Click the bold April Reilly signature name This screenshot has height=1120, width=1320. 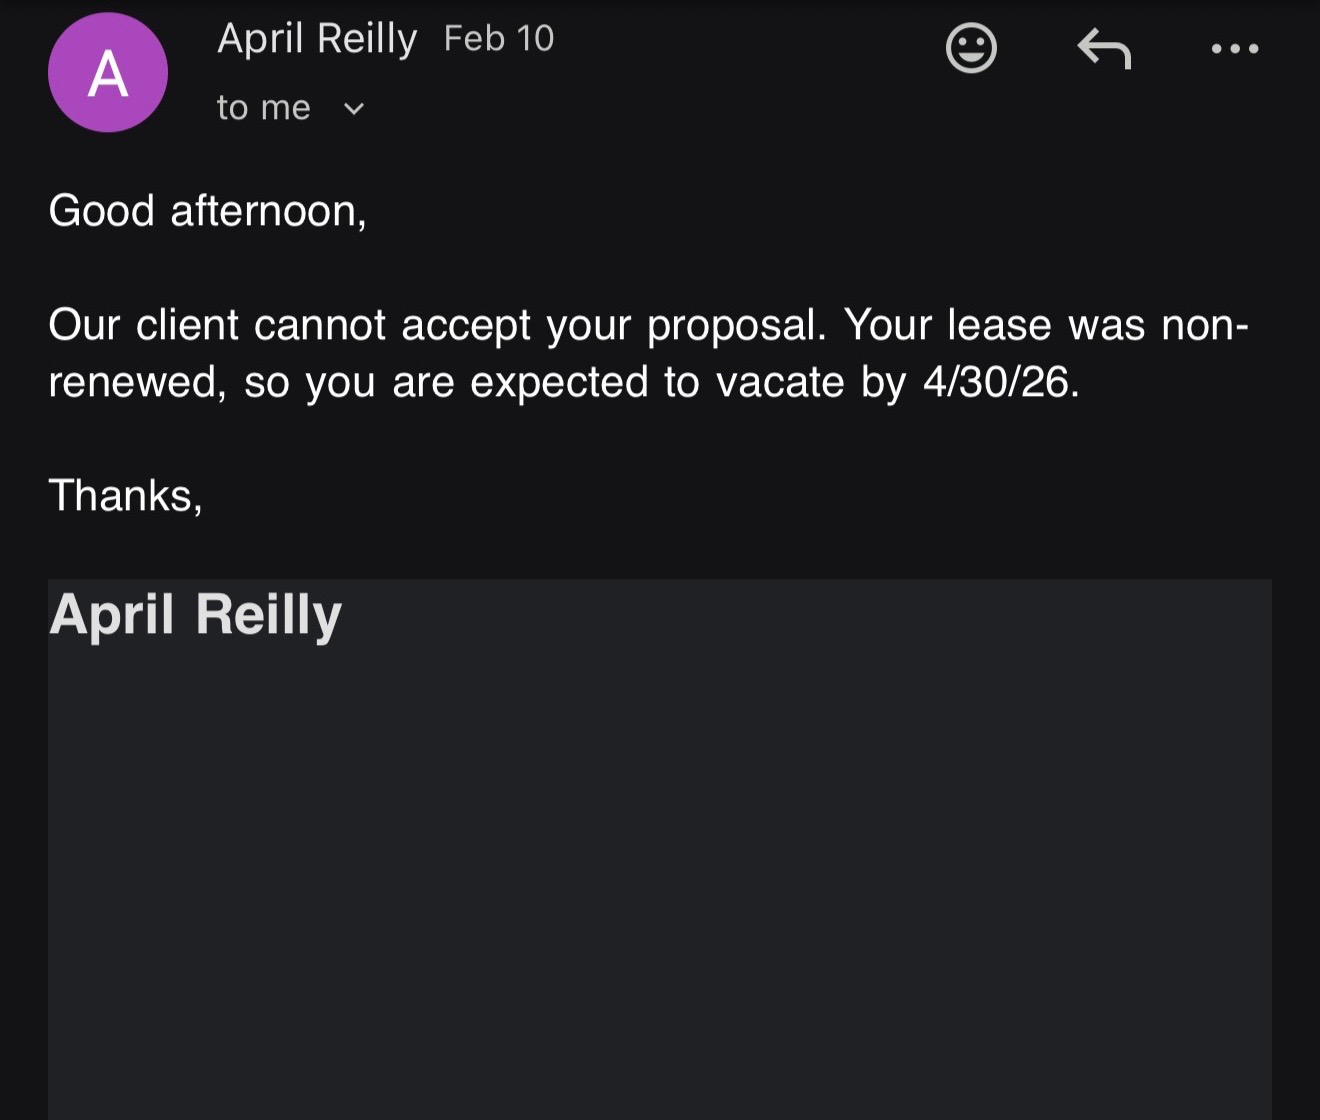[x=195, y=614]
